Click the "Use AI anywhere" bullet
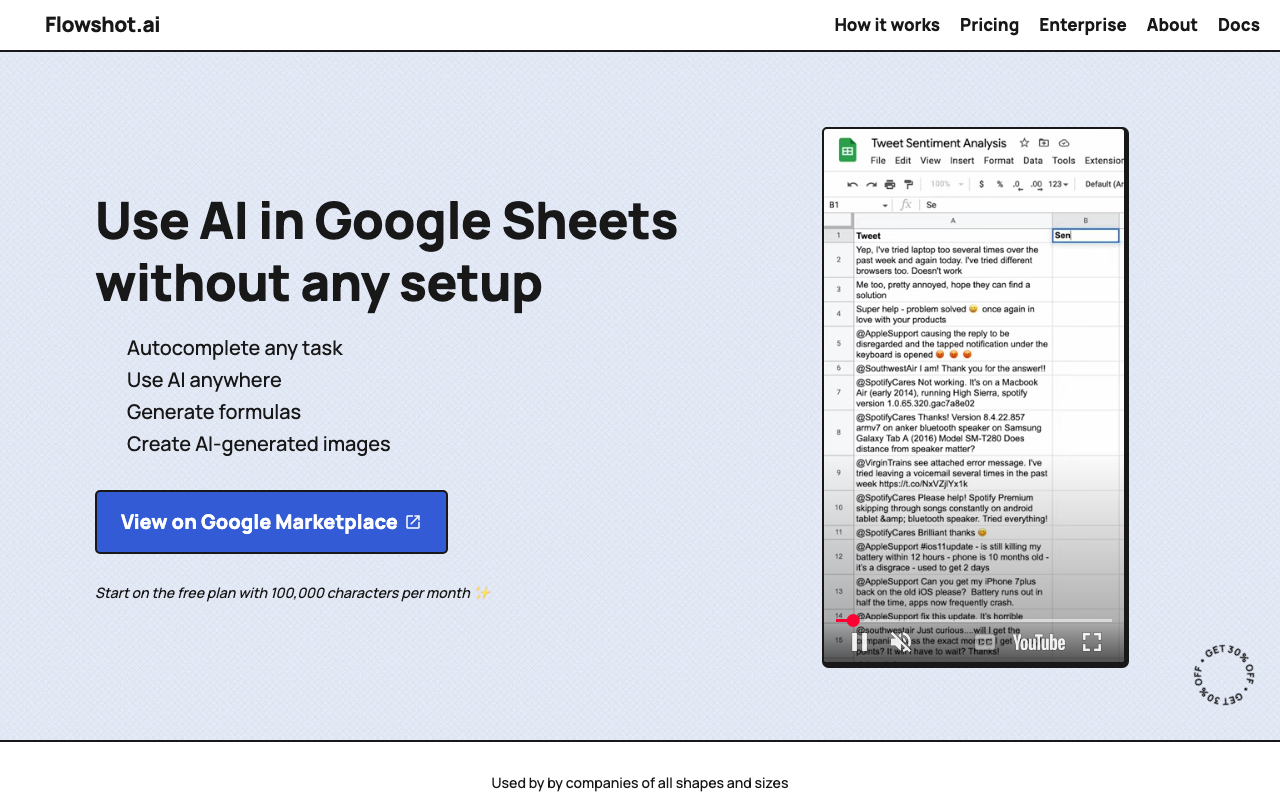1280x800 pixels. click(x=204, y=380)
